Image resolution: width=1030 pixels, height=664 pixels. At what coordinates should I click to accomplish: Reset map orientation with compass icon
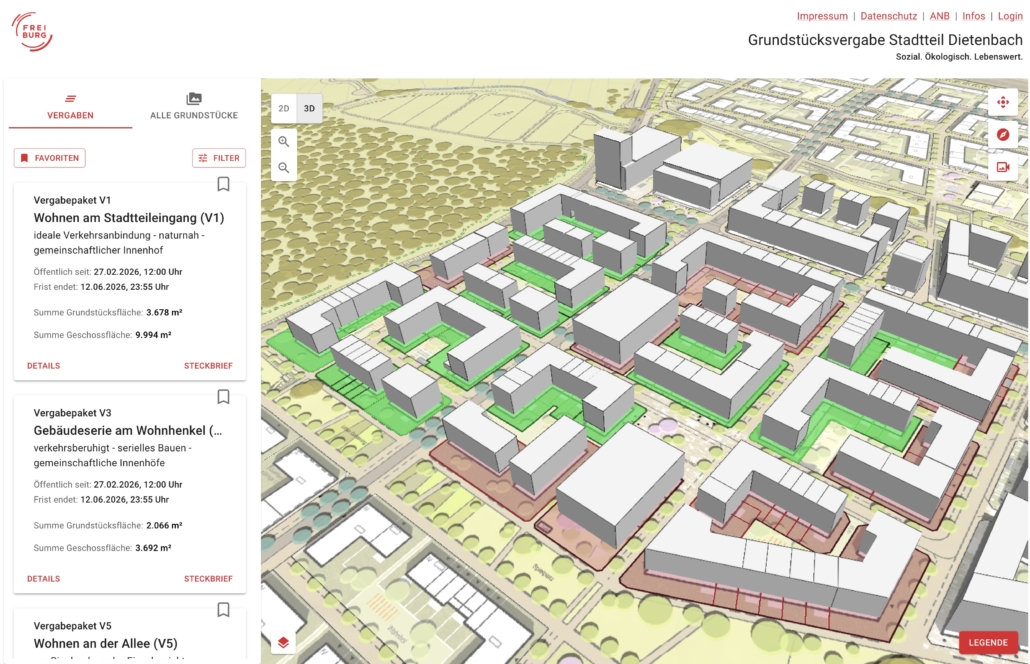1003,135
